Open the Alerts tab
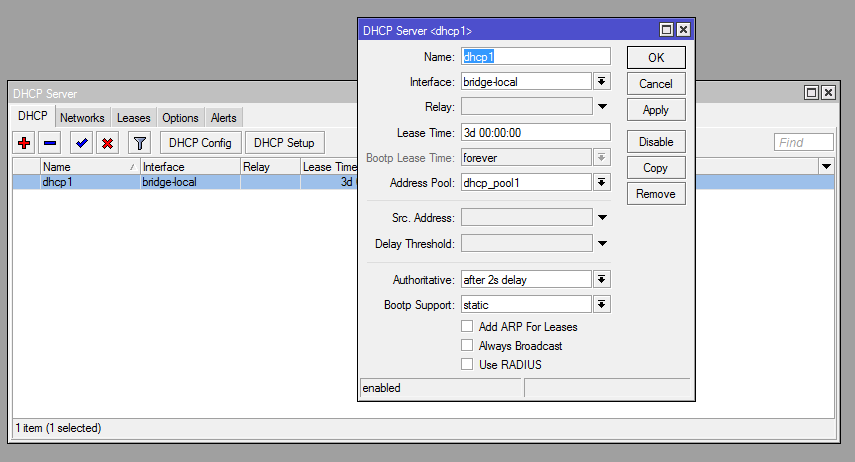 [224, 118]
